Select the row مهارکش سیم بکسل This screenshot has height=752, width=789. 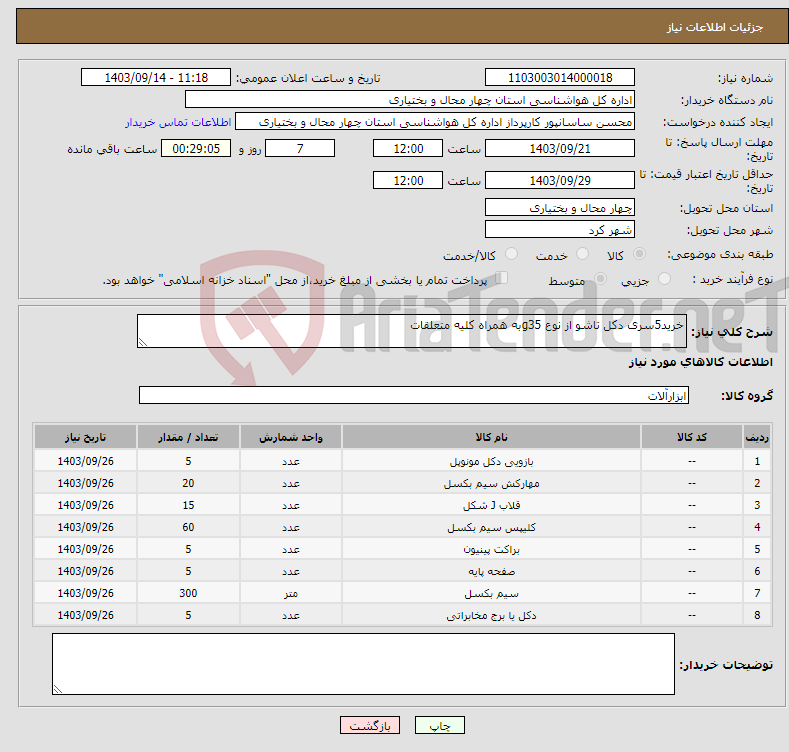coord(403,483)
